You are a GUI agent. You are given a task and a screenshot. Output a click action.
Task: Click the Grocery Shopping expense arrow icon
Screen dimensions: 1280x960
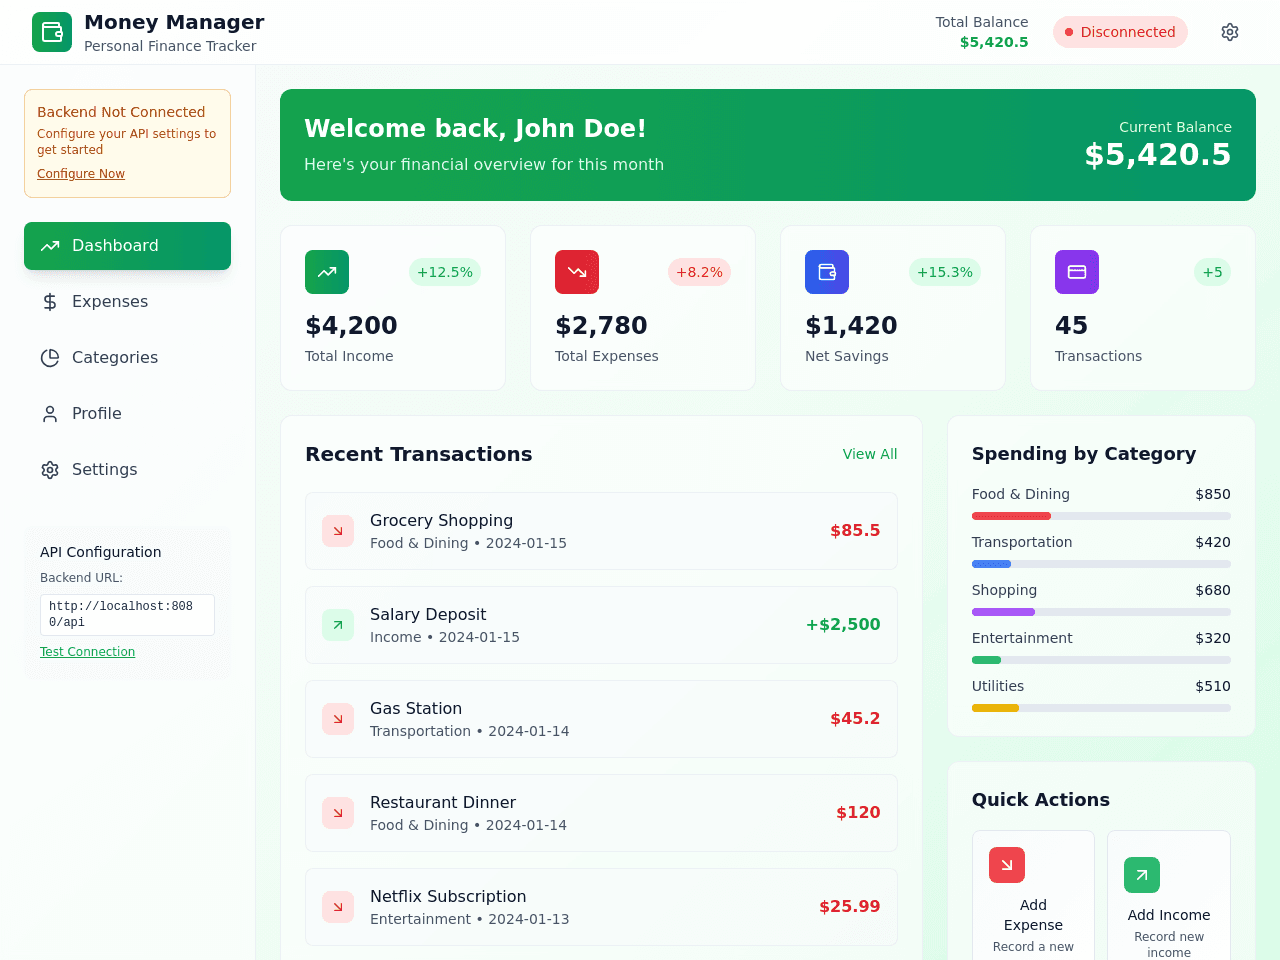[x=338, y=531]
